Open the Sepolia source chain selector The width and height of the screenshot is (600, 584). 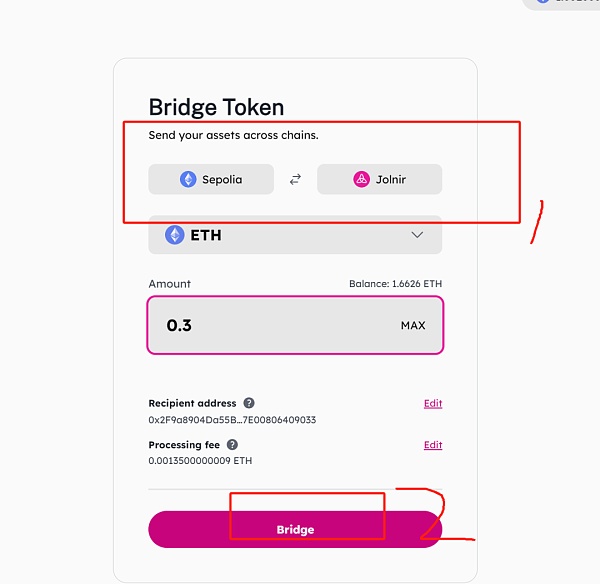tap(211, 179)
